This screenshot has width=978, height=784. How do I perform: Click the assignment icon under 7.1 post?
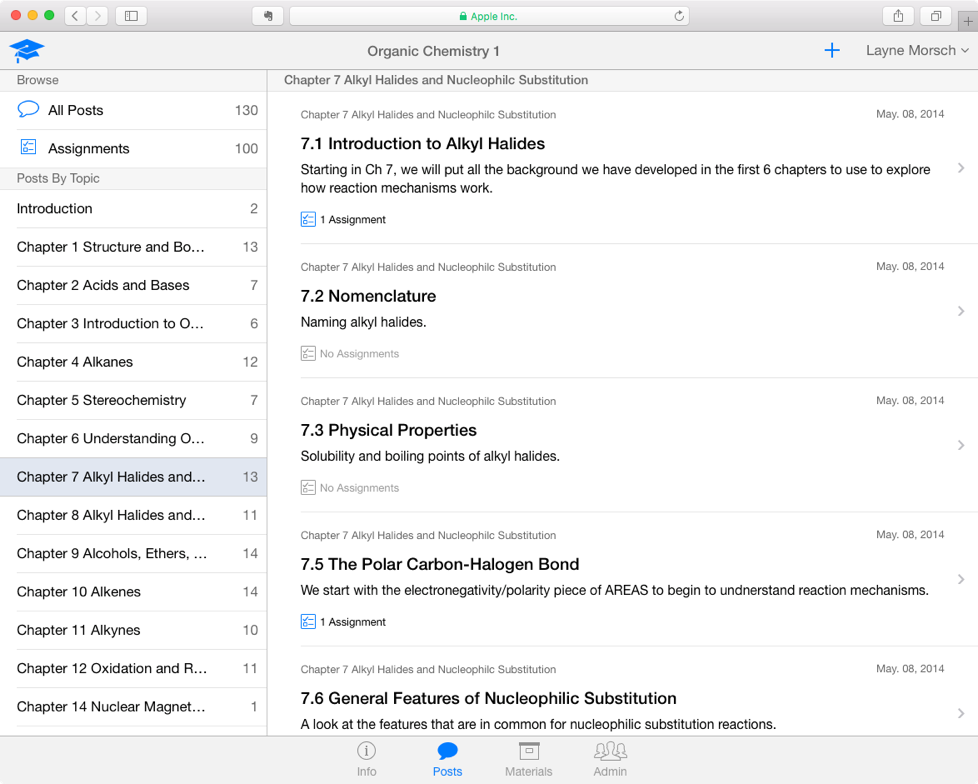pyautogui.click(x=308, y=219)
